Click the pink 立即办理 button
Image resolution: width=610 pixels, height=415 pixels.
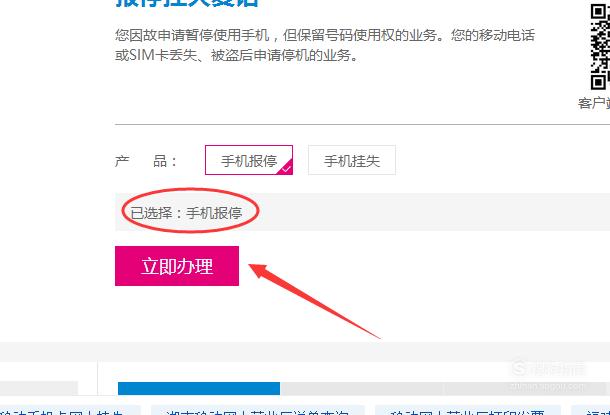tap(177, 266)
